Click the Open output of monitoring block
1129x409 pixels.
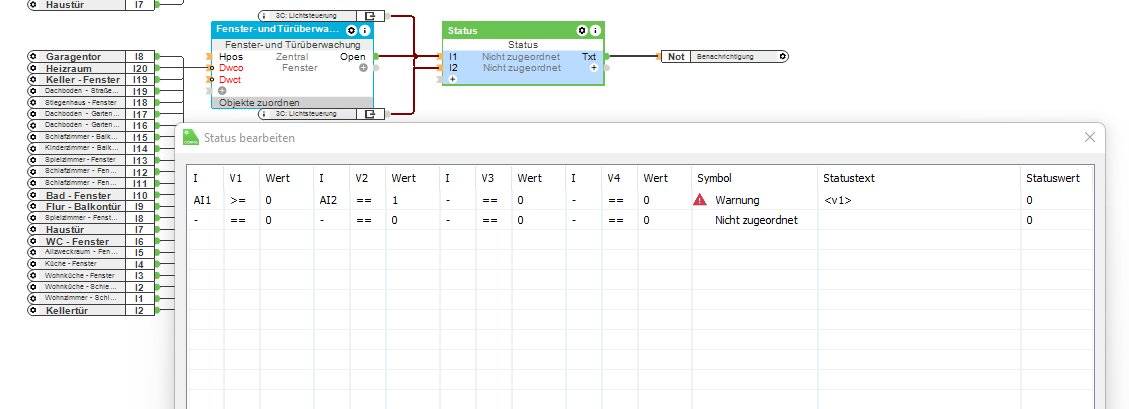pyautogui.click(x=353, y=56)
